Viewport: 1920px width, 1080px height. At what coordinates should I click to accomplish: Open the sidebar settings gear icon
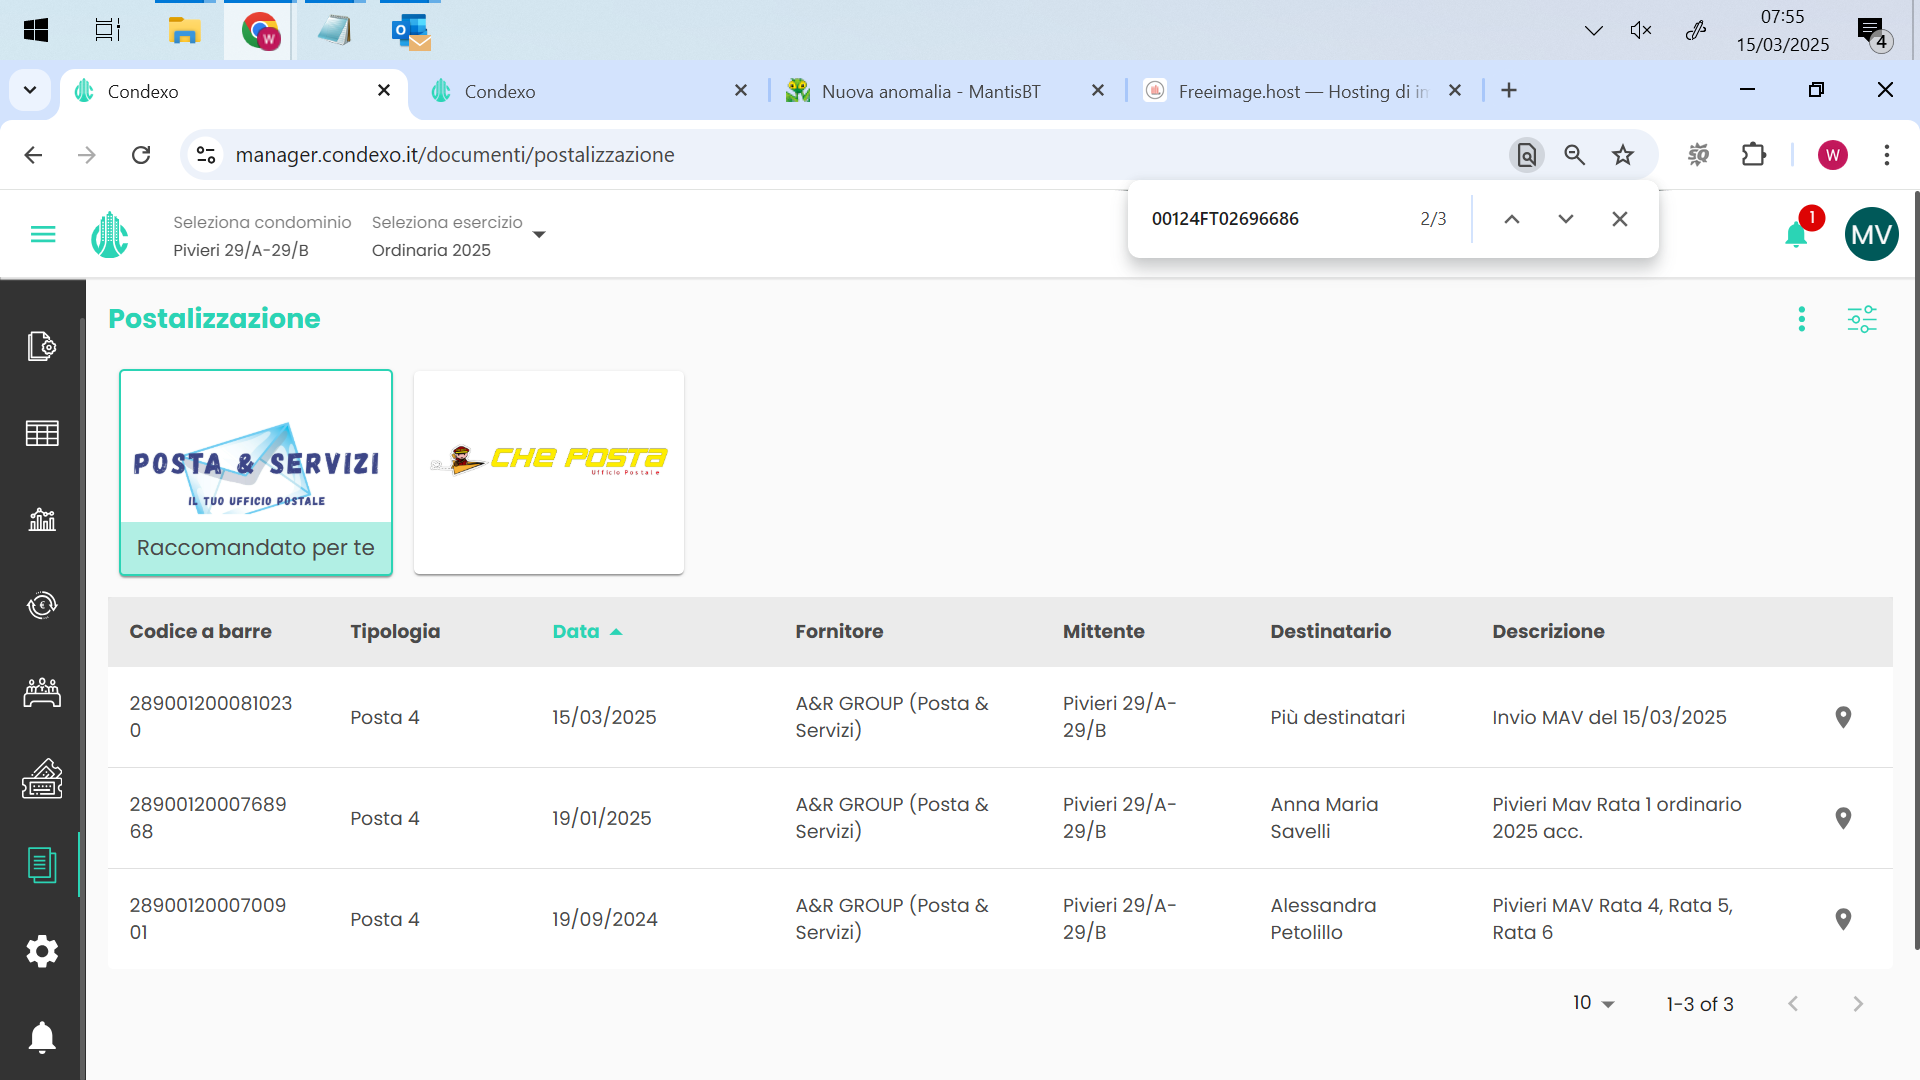click(42, 951)
